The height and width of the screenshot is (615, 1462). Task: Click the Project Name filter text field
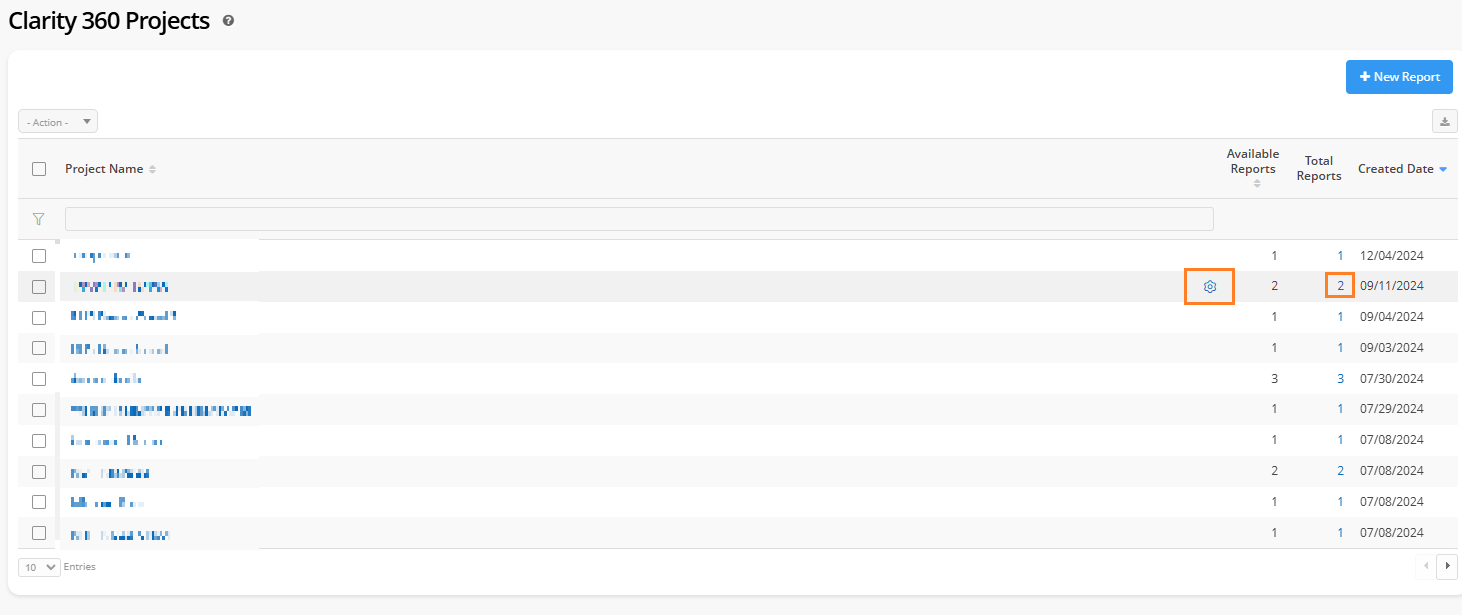(x=639, y=219)
